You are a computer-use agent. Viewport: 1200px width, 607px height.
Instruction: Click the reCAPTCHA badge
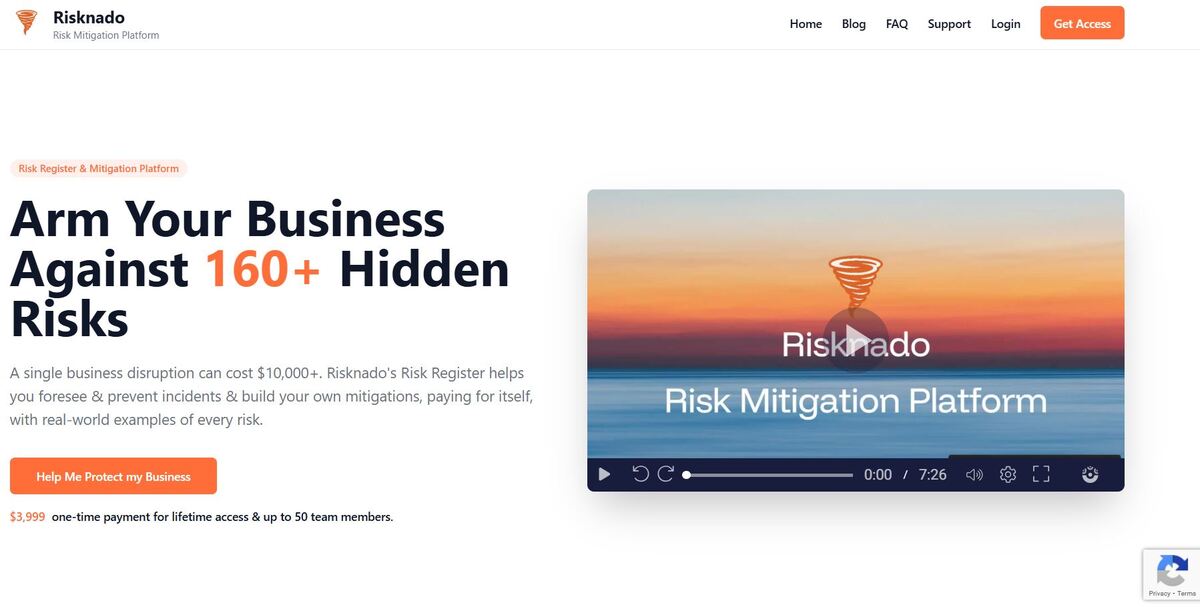1171,575
